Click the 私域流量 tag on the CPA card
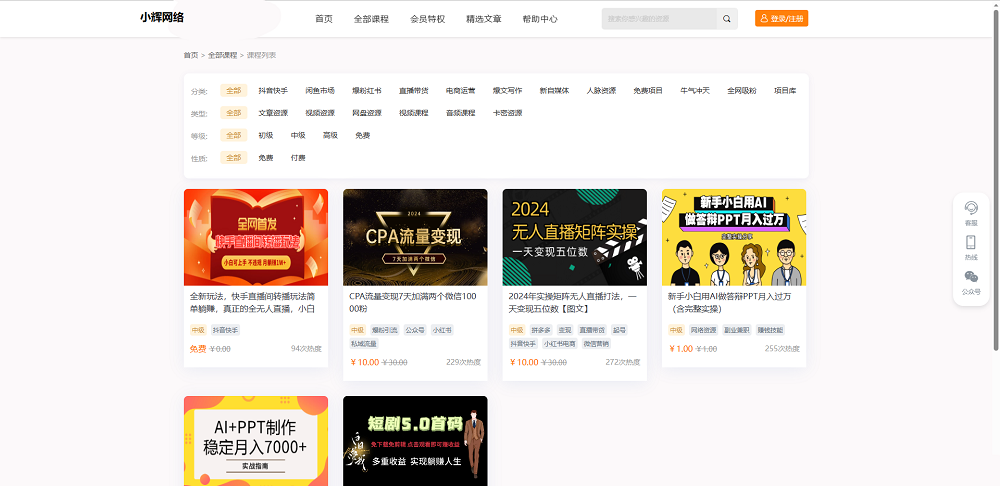 tap(364, 344)
